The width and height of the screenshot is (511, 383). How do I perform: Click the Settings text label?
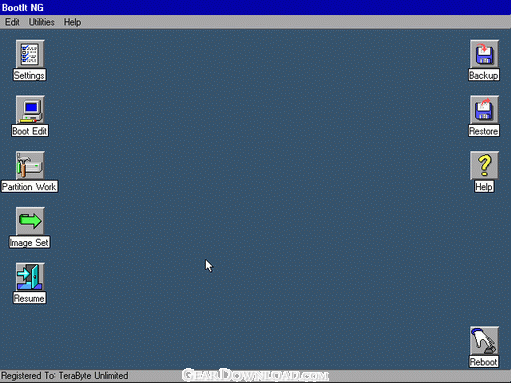[x=29, y=75]
